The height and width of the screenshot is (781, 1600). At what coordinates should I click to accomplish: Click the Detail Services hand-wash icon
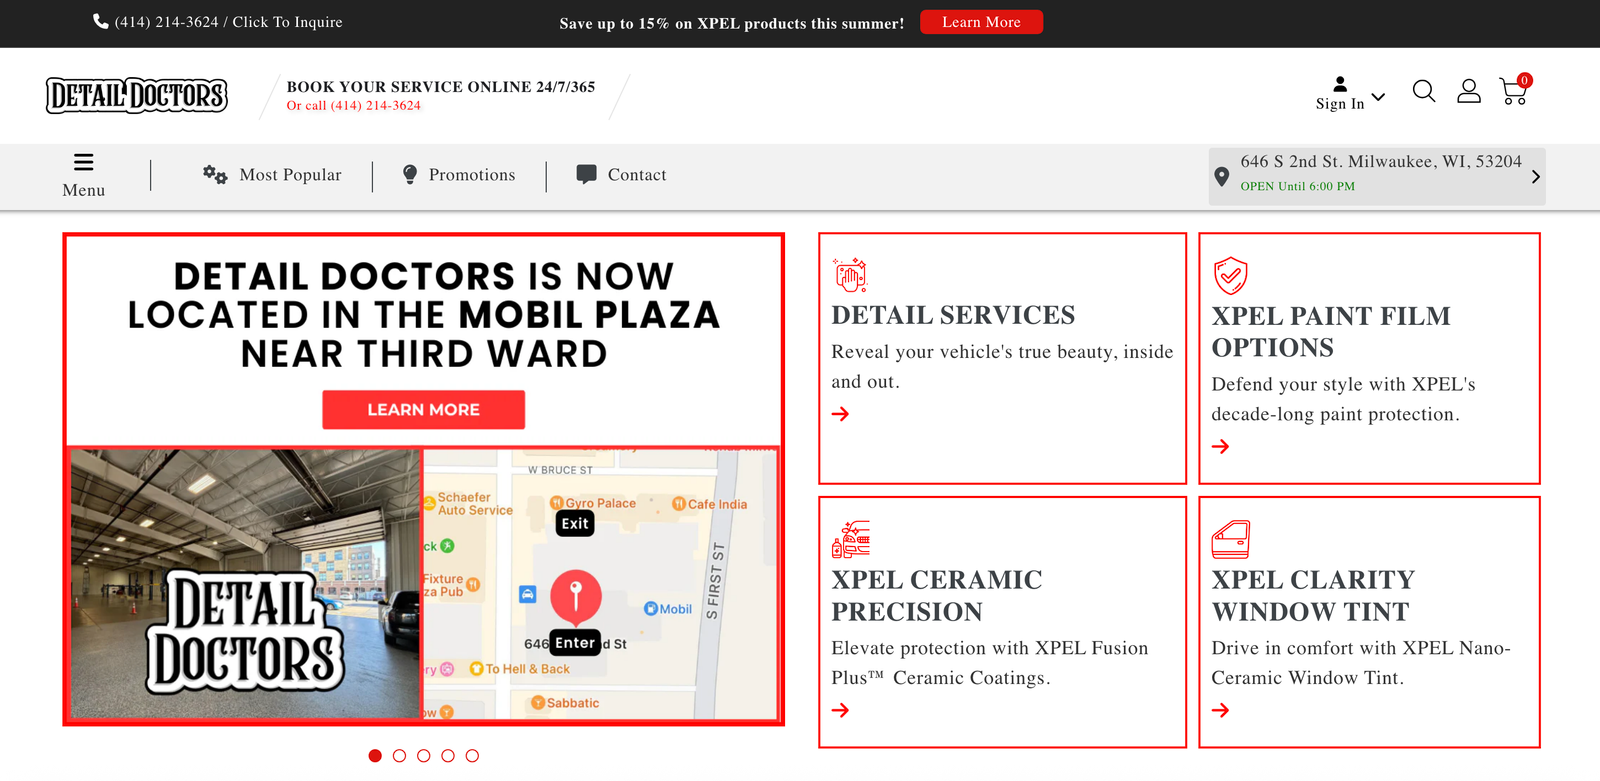tap(850, 274)
